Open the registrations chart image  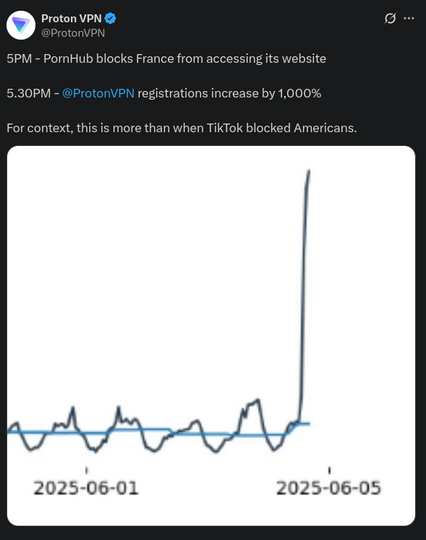tap(211, 336)
